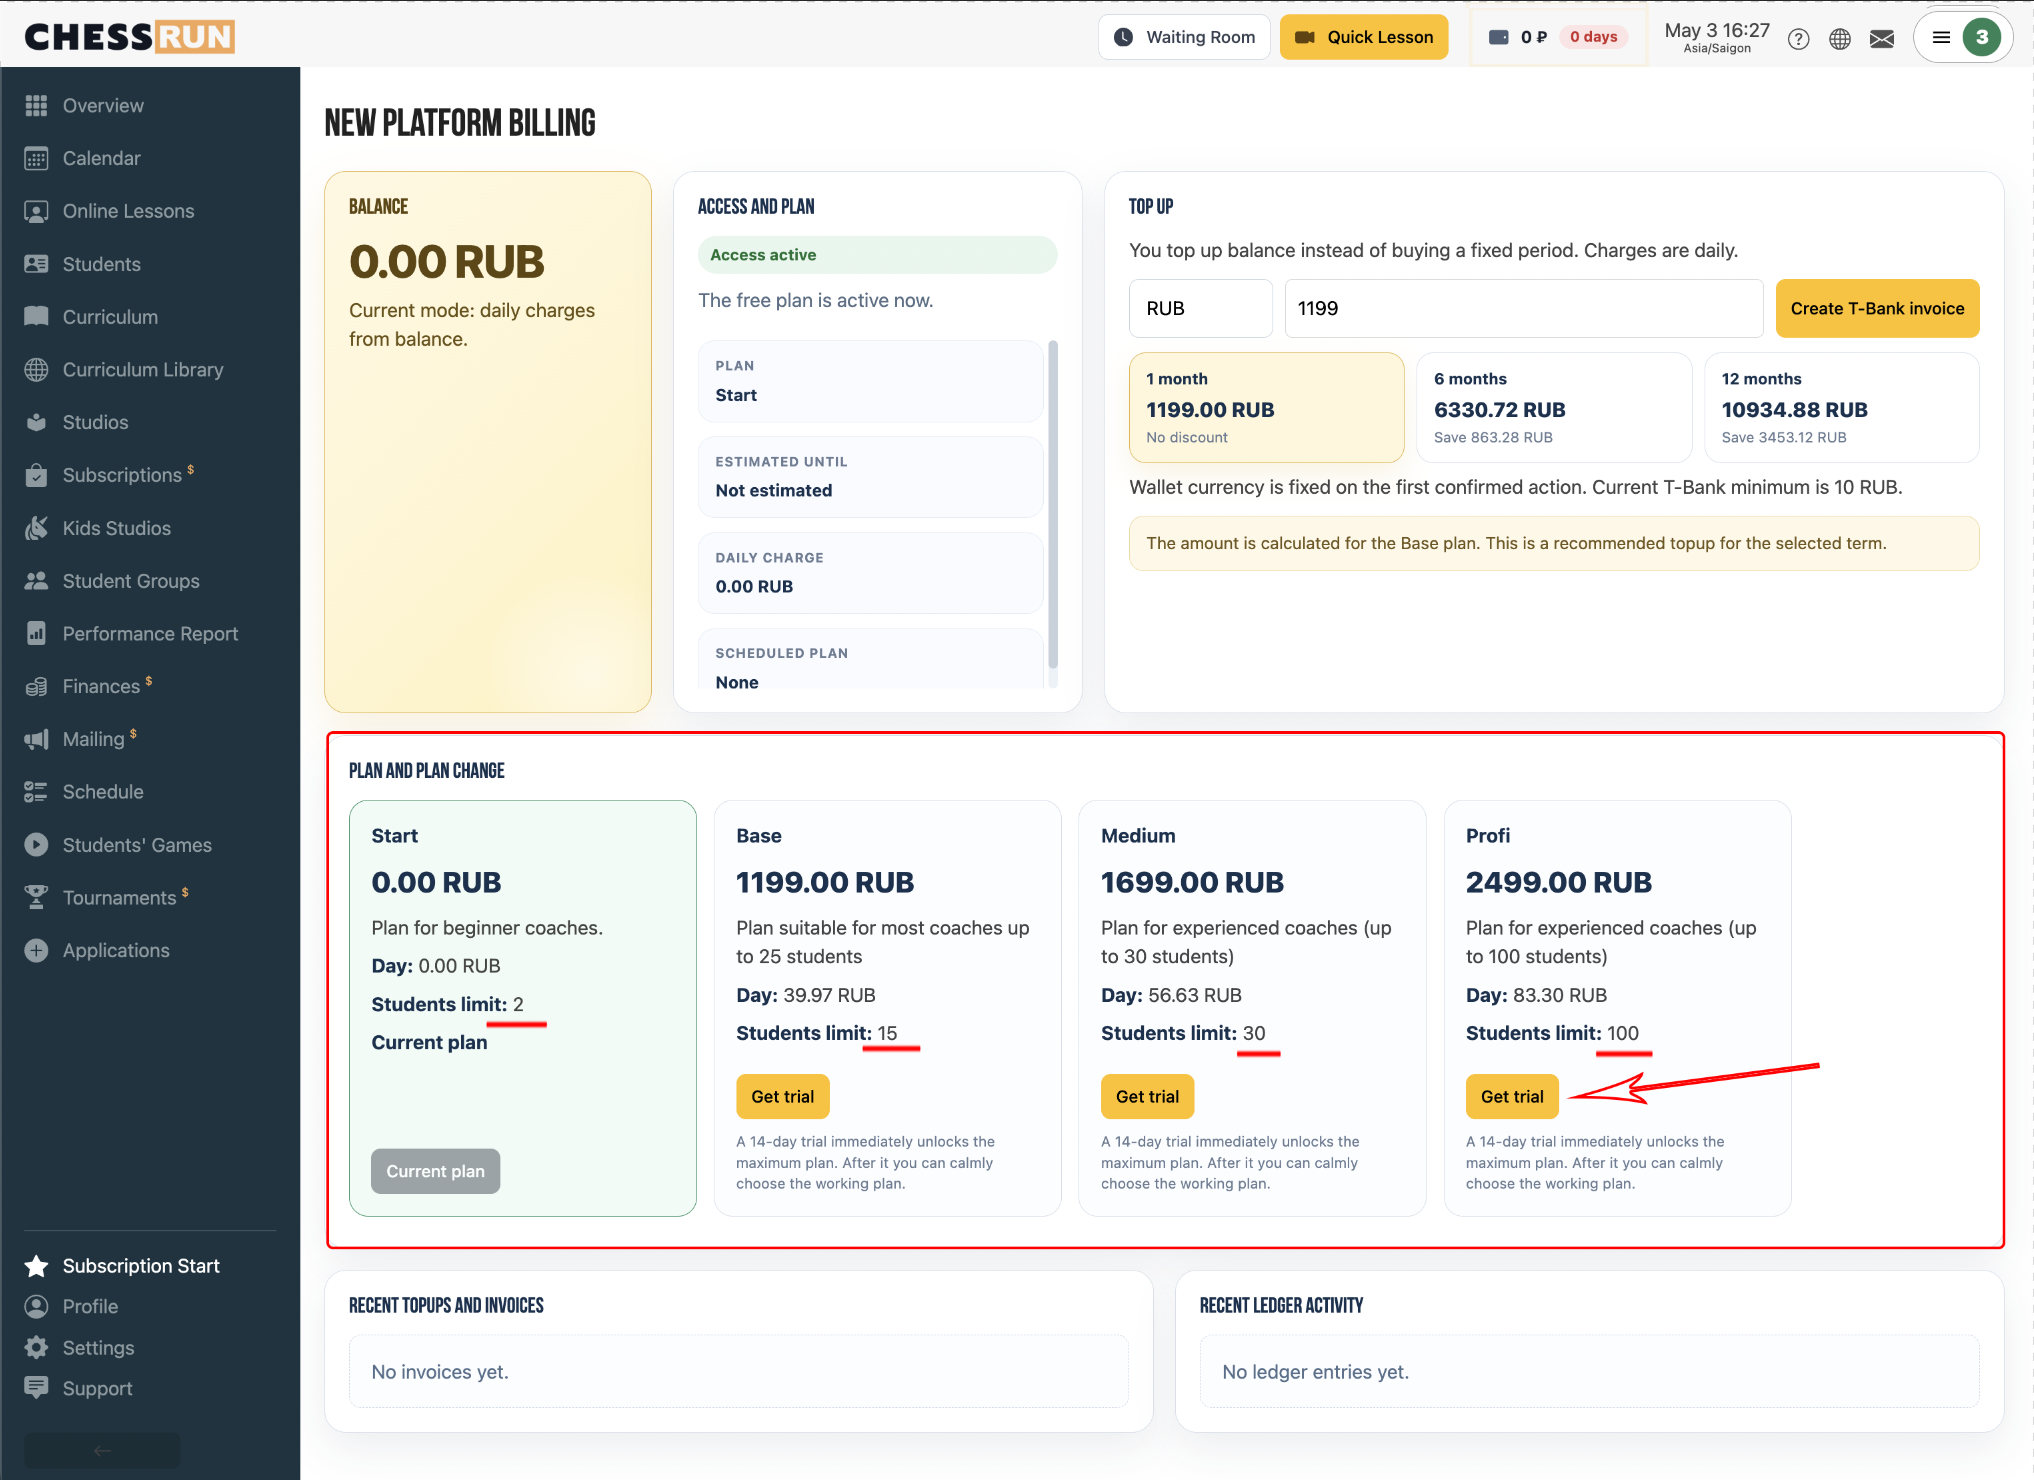Open the mail envelope icon
2034x1480 pixels.
1882,39
